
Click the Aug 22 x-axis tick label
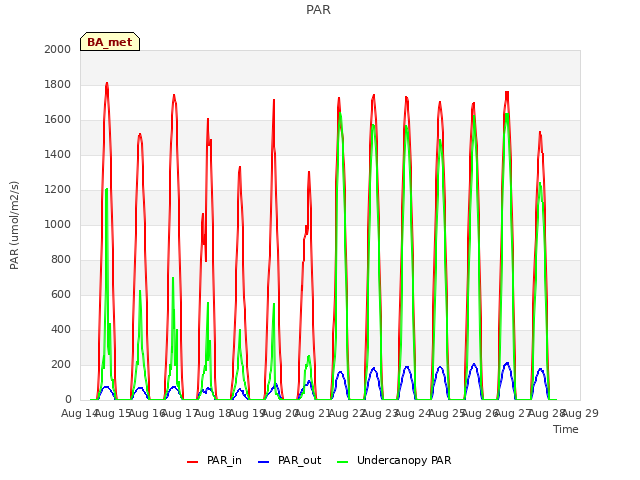(347, 413)
